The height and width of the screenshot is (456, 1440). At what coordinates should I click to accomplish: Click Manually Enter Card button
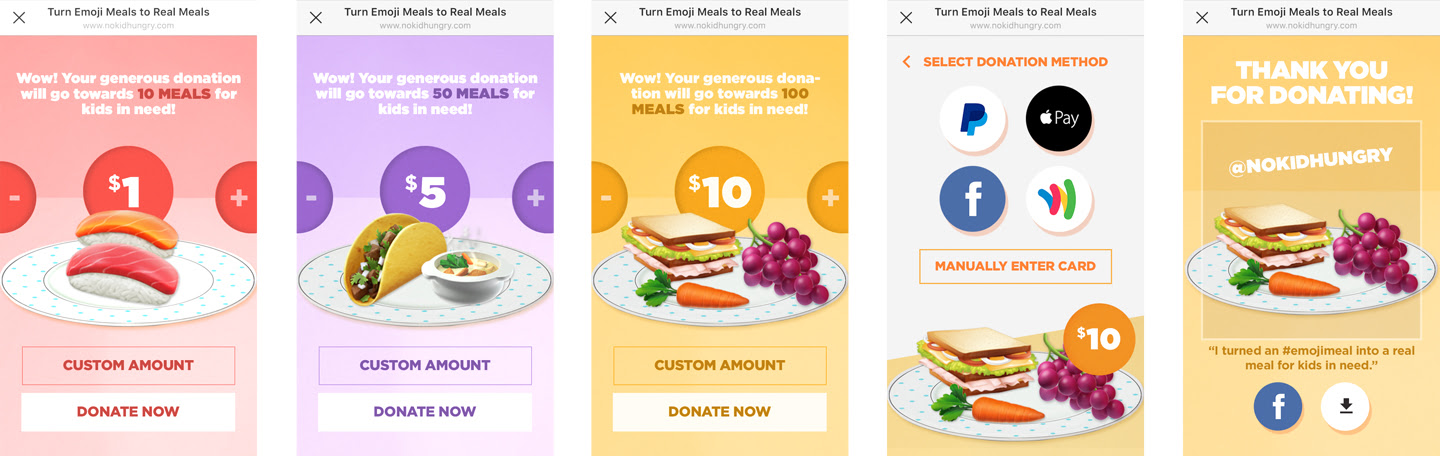1015,266
